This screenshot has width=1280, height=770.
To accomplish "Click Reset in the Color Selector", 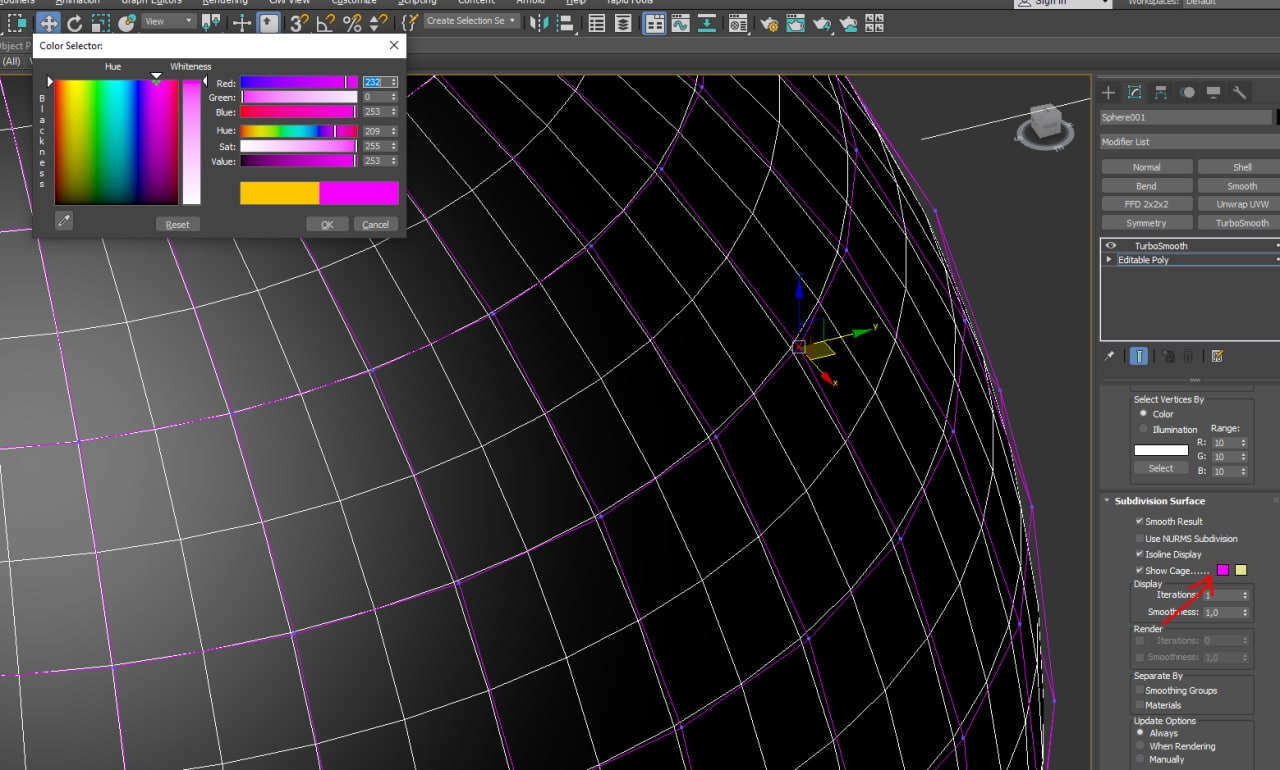I will [x=178, y=224].
